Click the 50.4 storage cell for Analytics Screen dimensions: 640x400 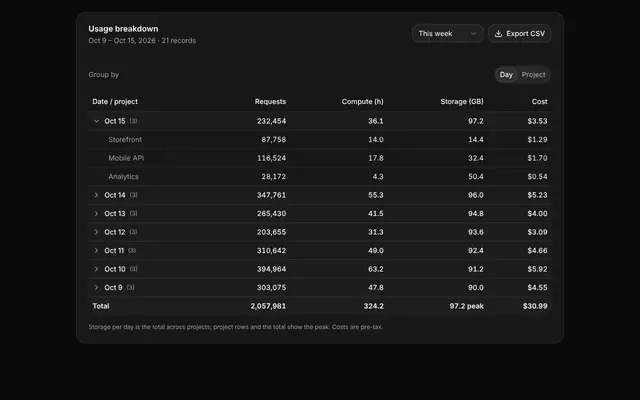pyautogui.click(x=476, y=177)
